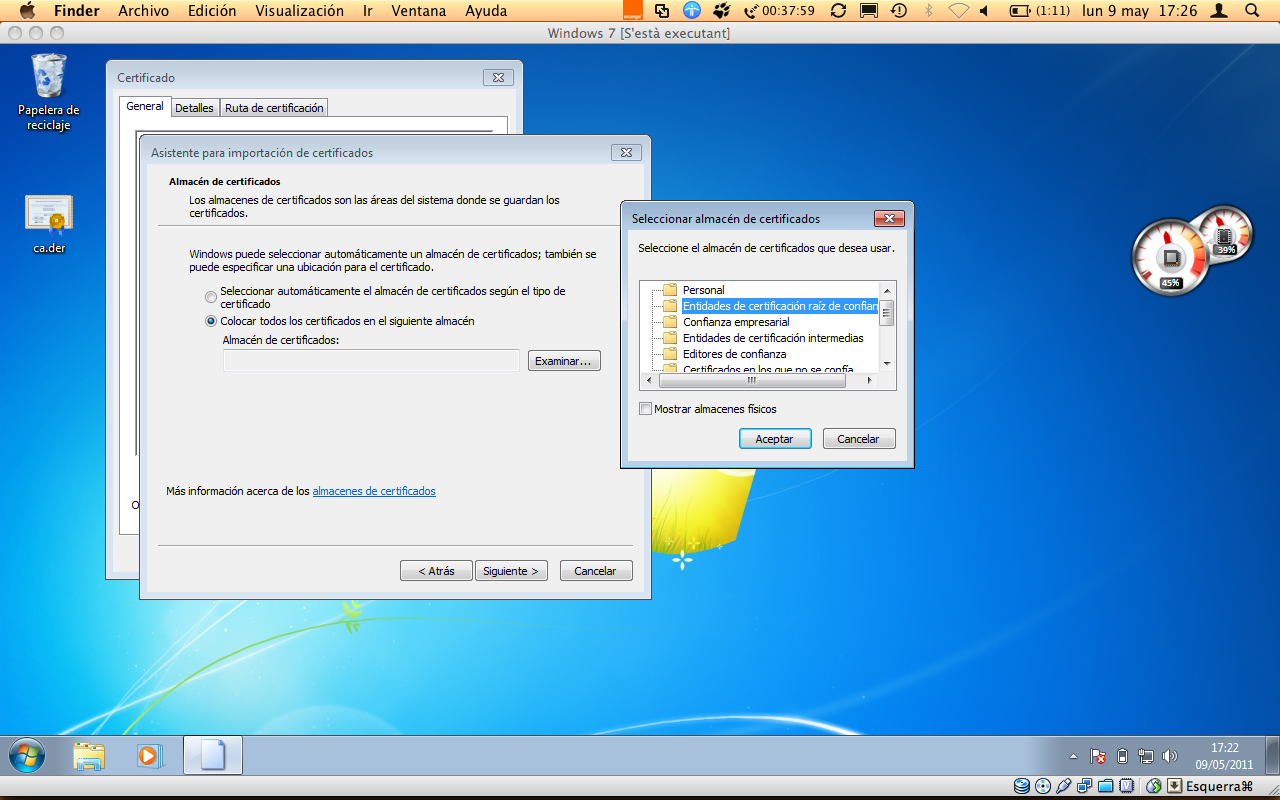Open the Archivo menu
The width and height of the screenshot is (1280, 800).
coord(143,11)
